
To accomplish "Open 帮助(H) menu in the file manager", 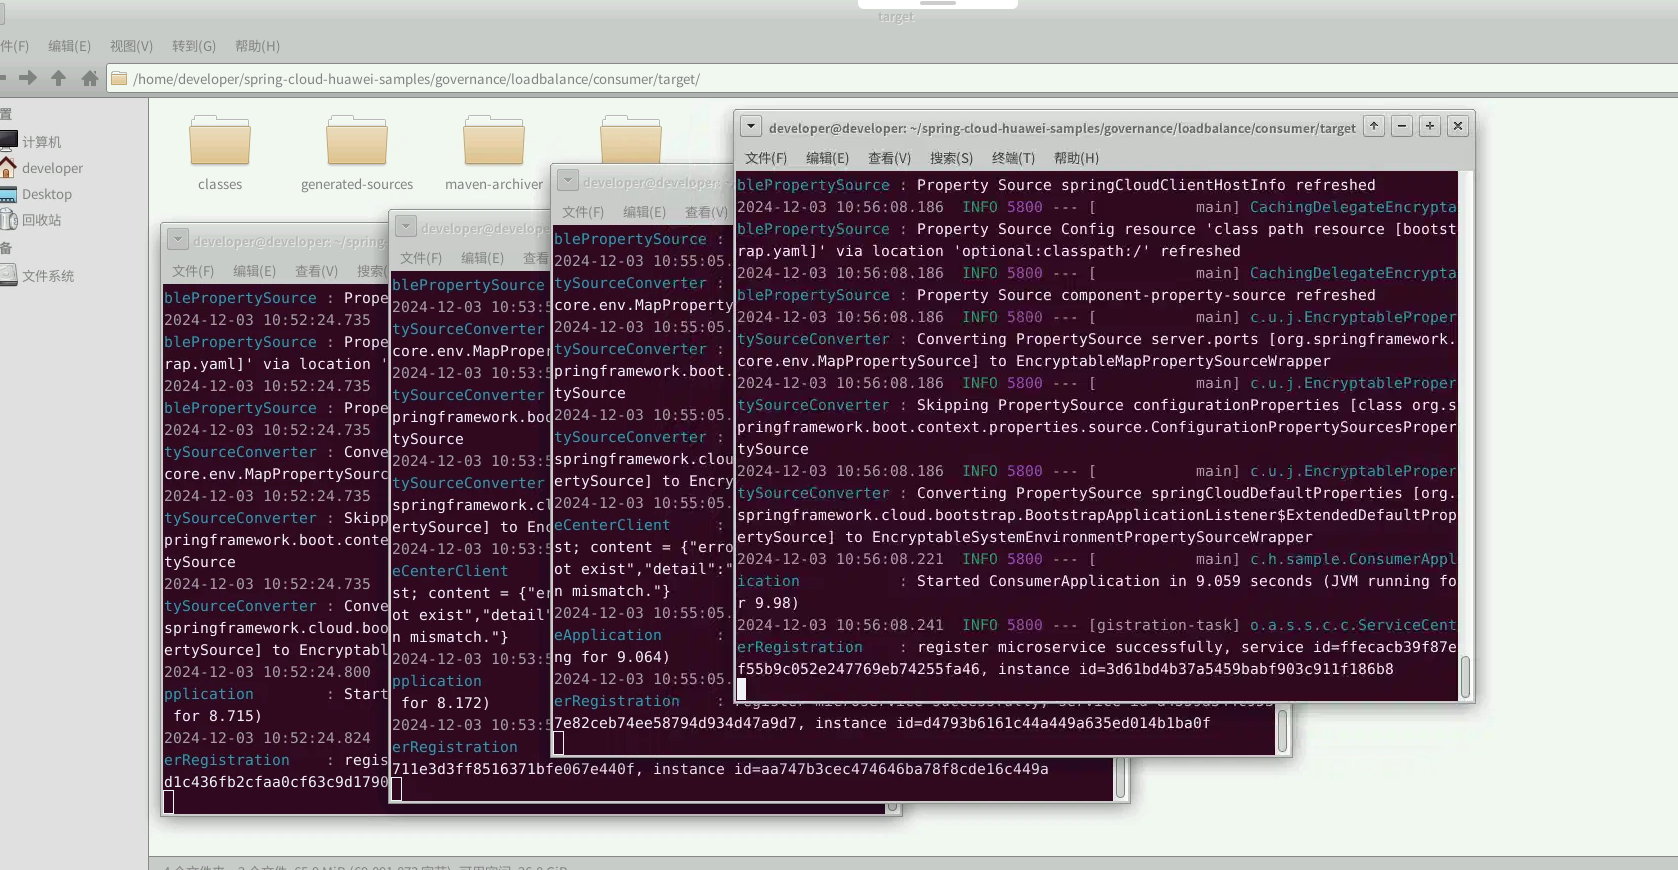I will [257, 46].
